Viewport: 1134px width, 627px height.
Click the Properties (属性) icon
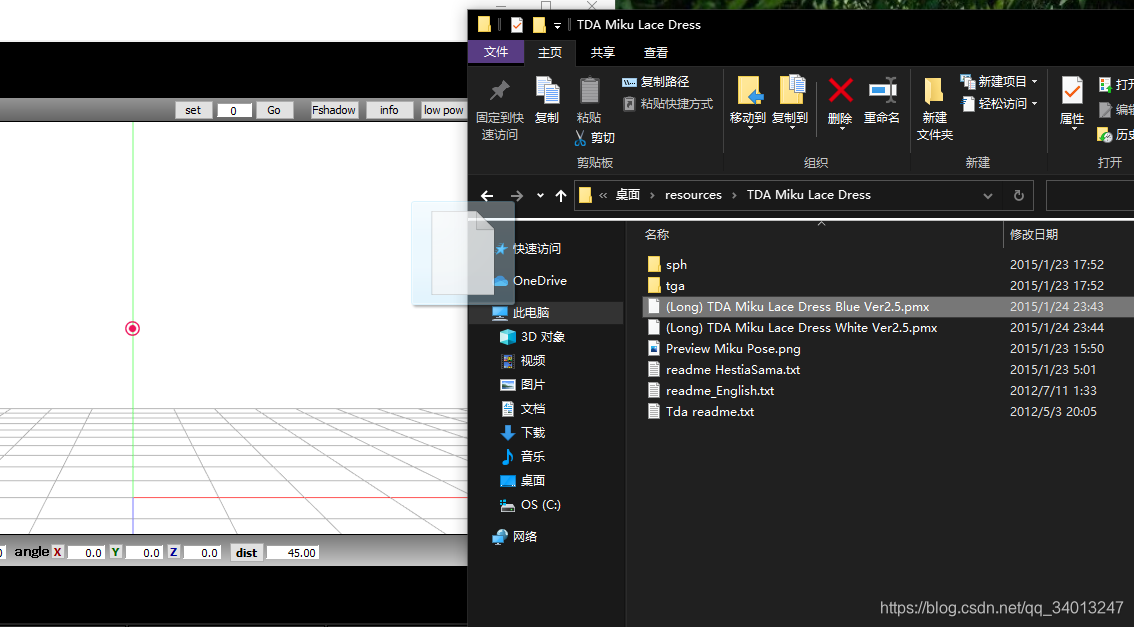tap(1072, 92)
